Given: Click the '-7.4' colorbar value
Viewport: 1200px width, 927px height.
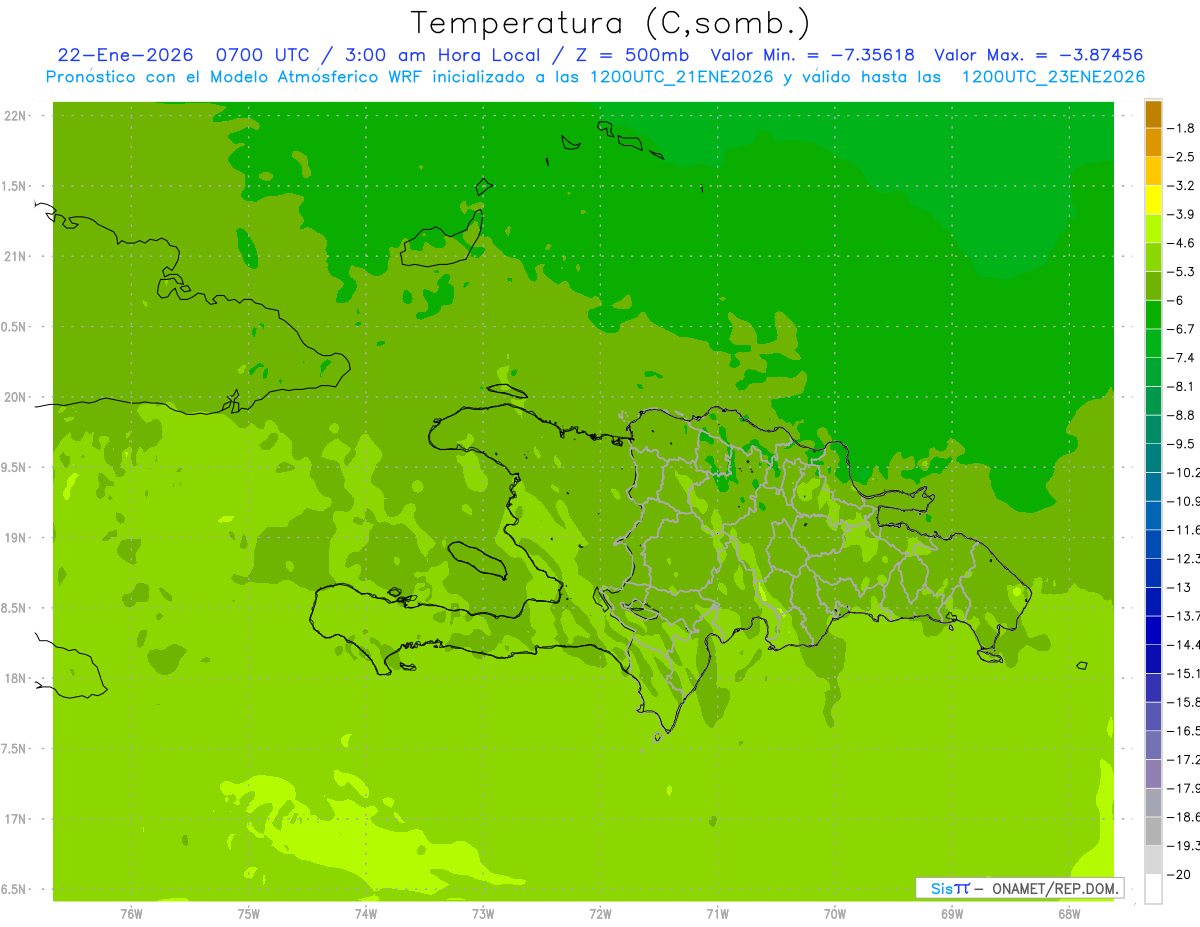Looking at the screenshot, I should pos(1182,357).
